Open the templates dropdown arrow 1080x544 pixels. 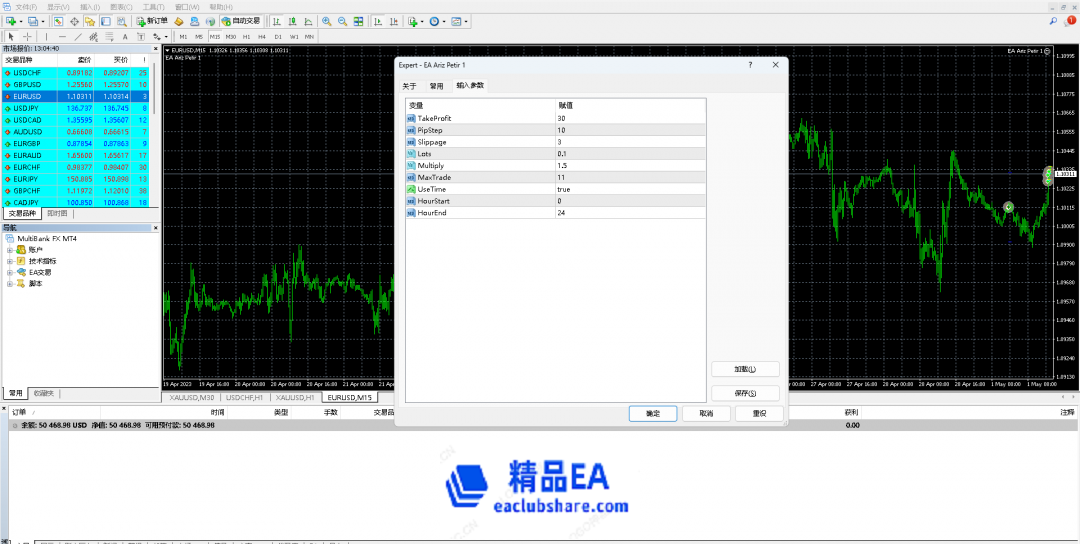466,21
